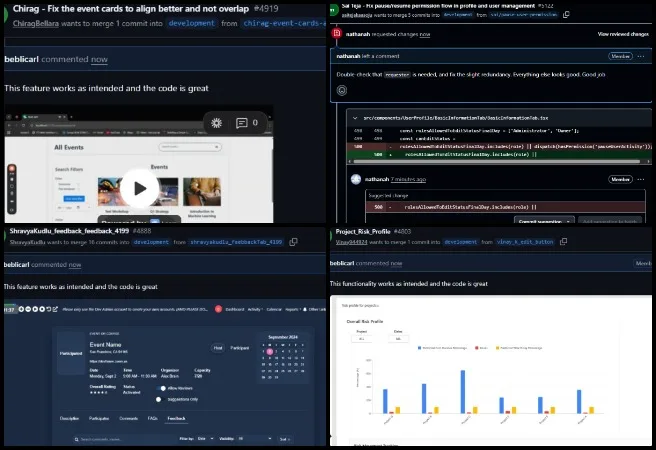Expand the Reports menu in dashboard header
The height and width of the screenshot is (450, 656).
[x=292, y=309]
